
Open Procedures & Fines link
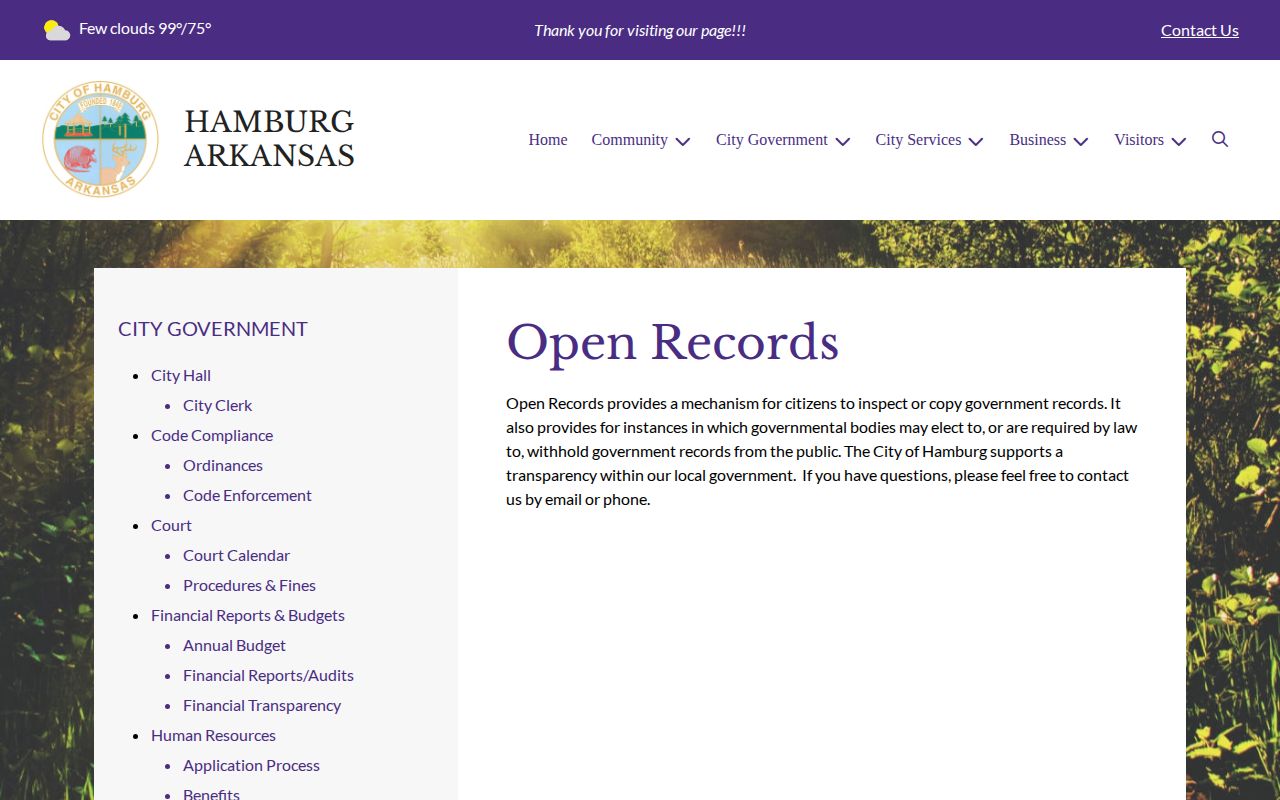pyautogui.click(x=249, y=585)
